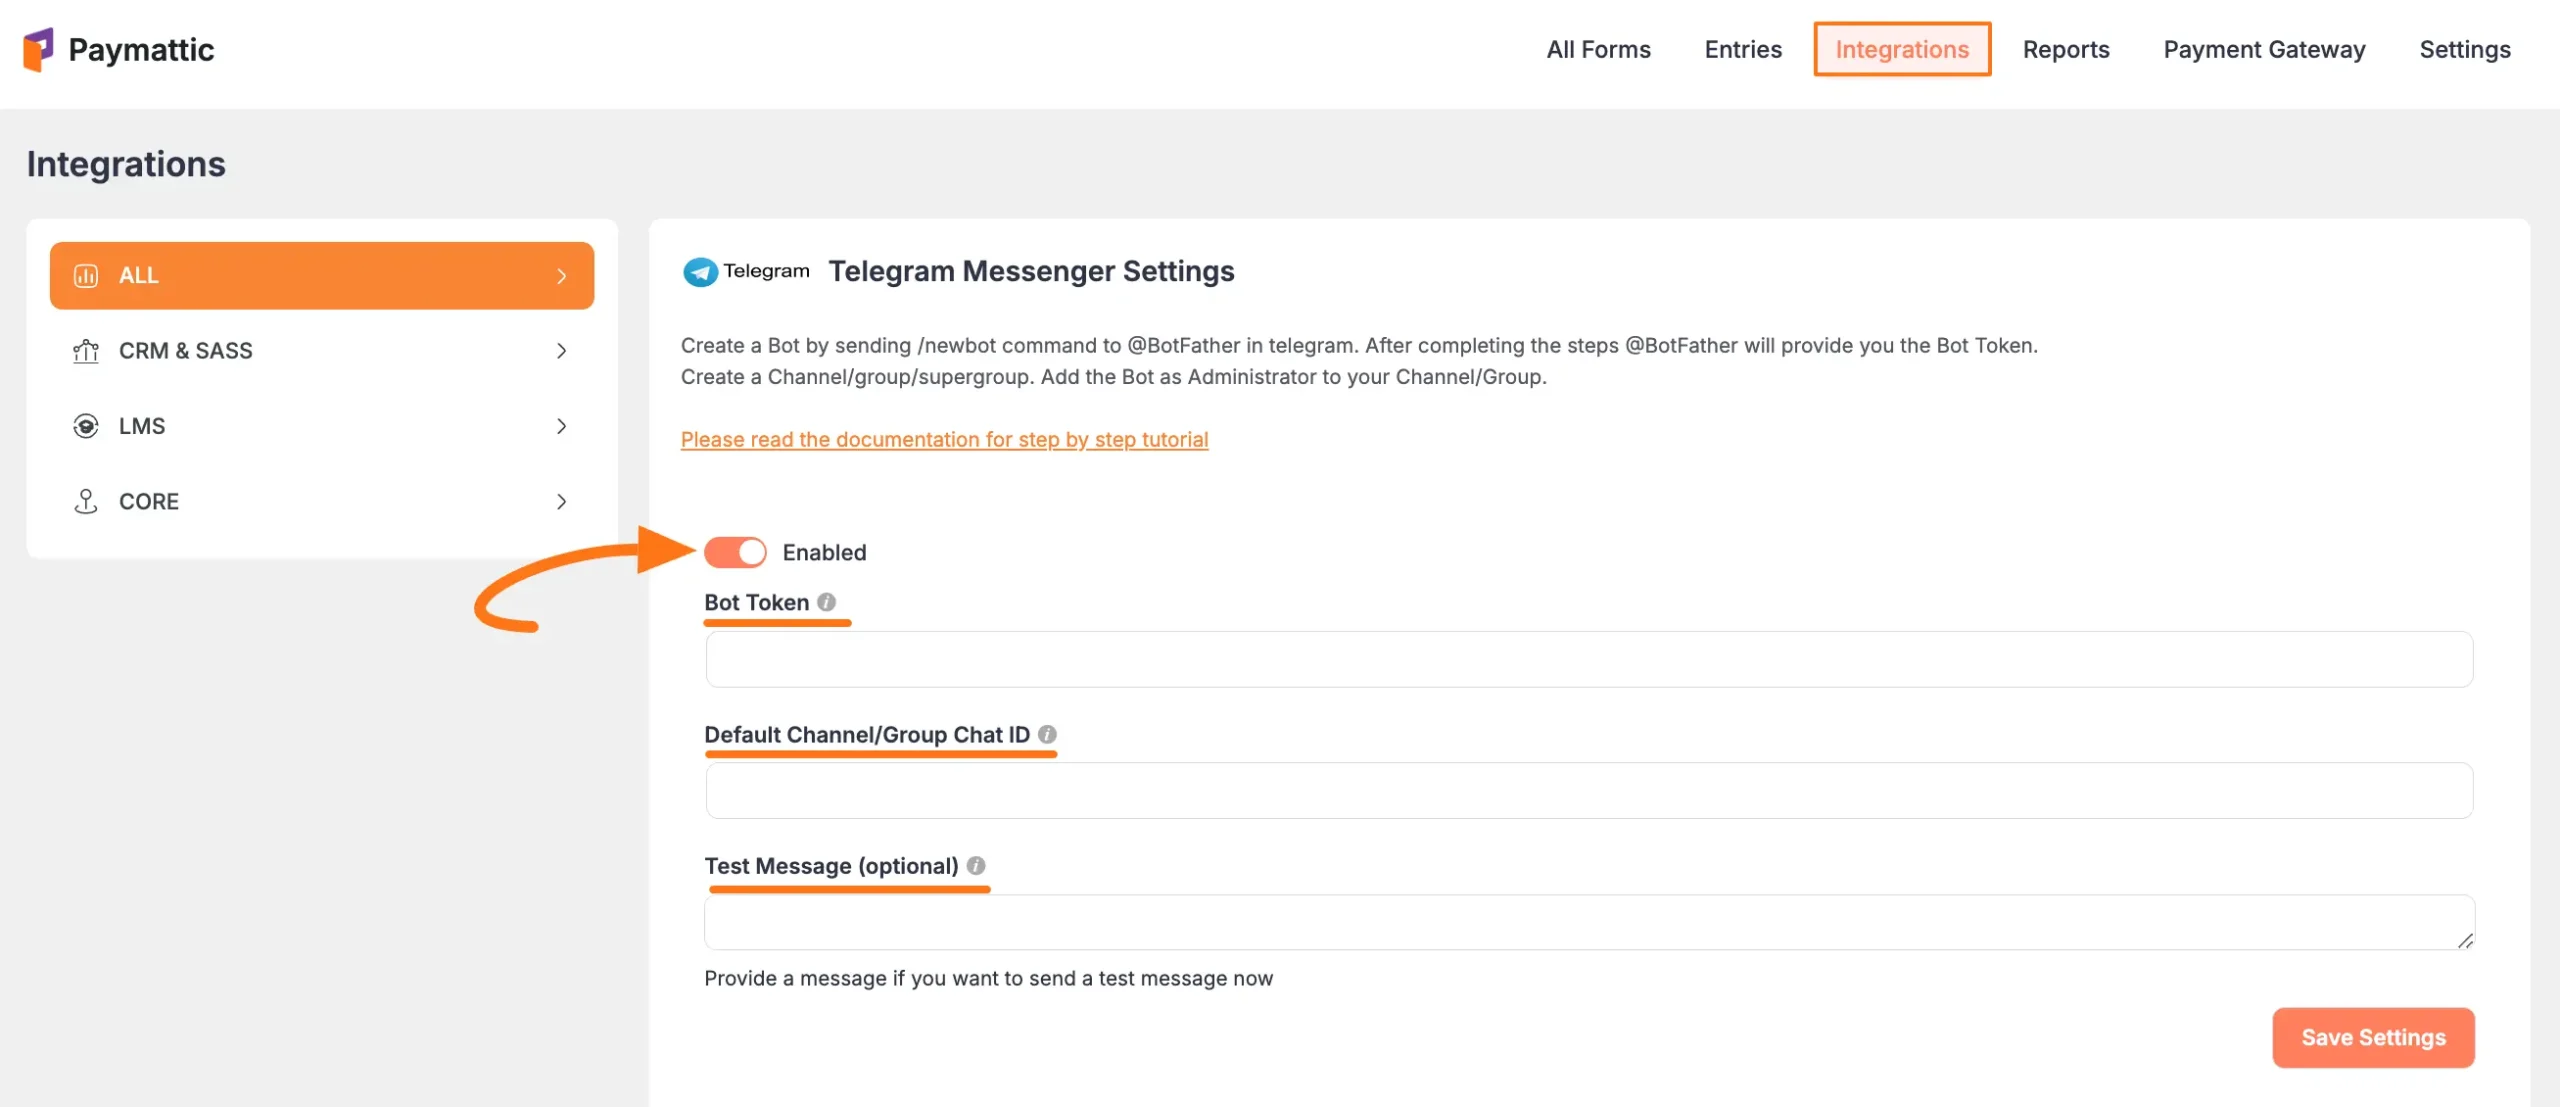
Task: Click the Bot Token info icon
Action: tap(826, 602)
